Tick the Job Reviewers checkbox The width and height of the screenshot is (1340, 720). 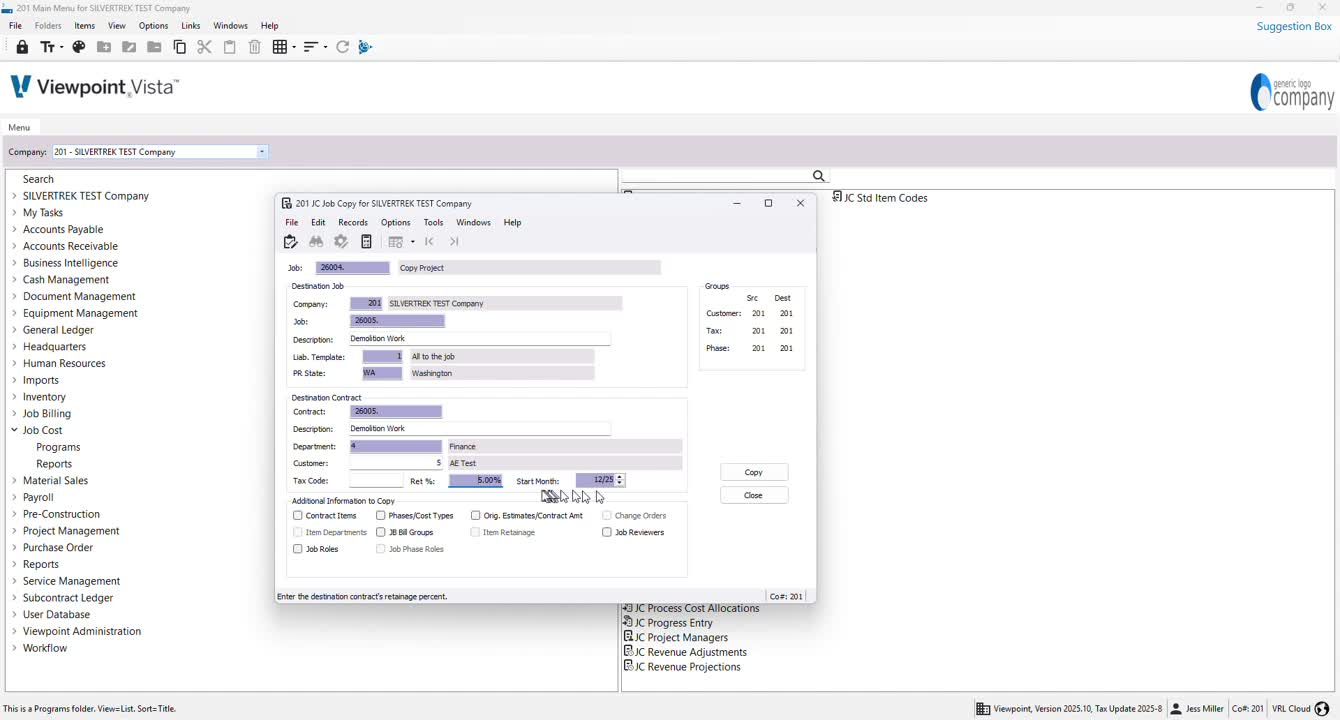click(x=607, y=532)
